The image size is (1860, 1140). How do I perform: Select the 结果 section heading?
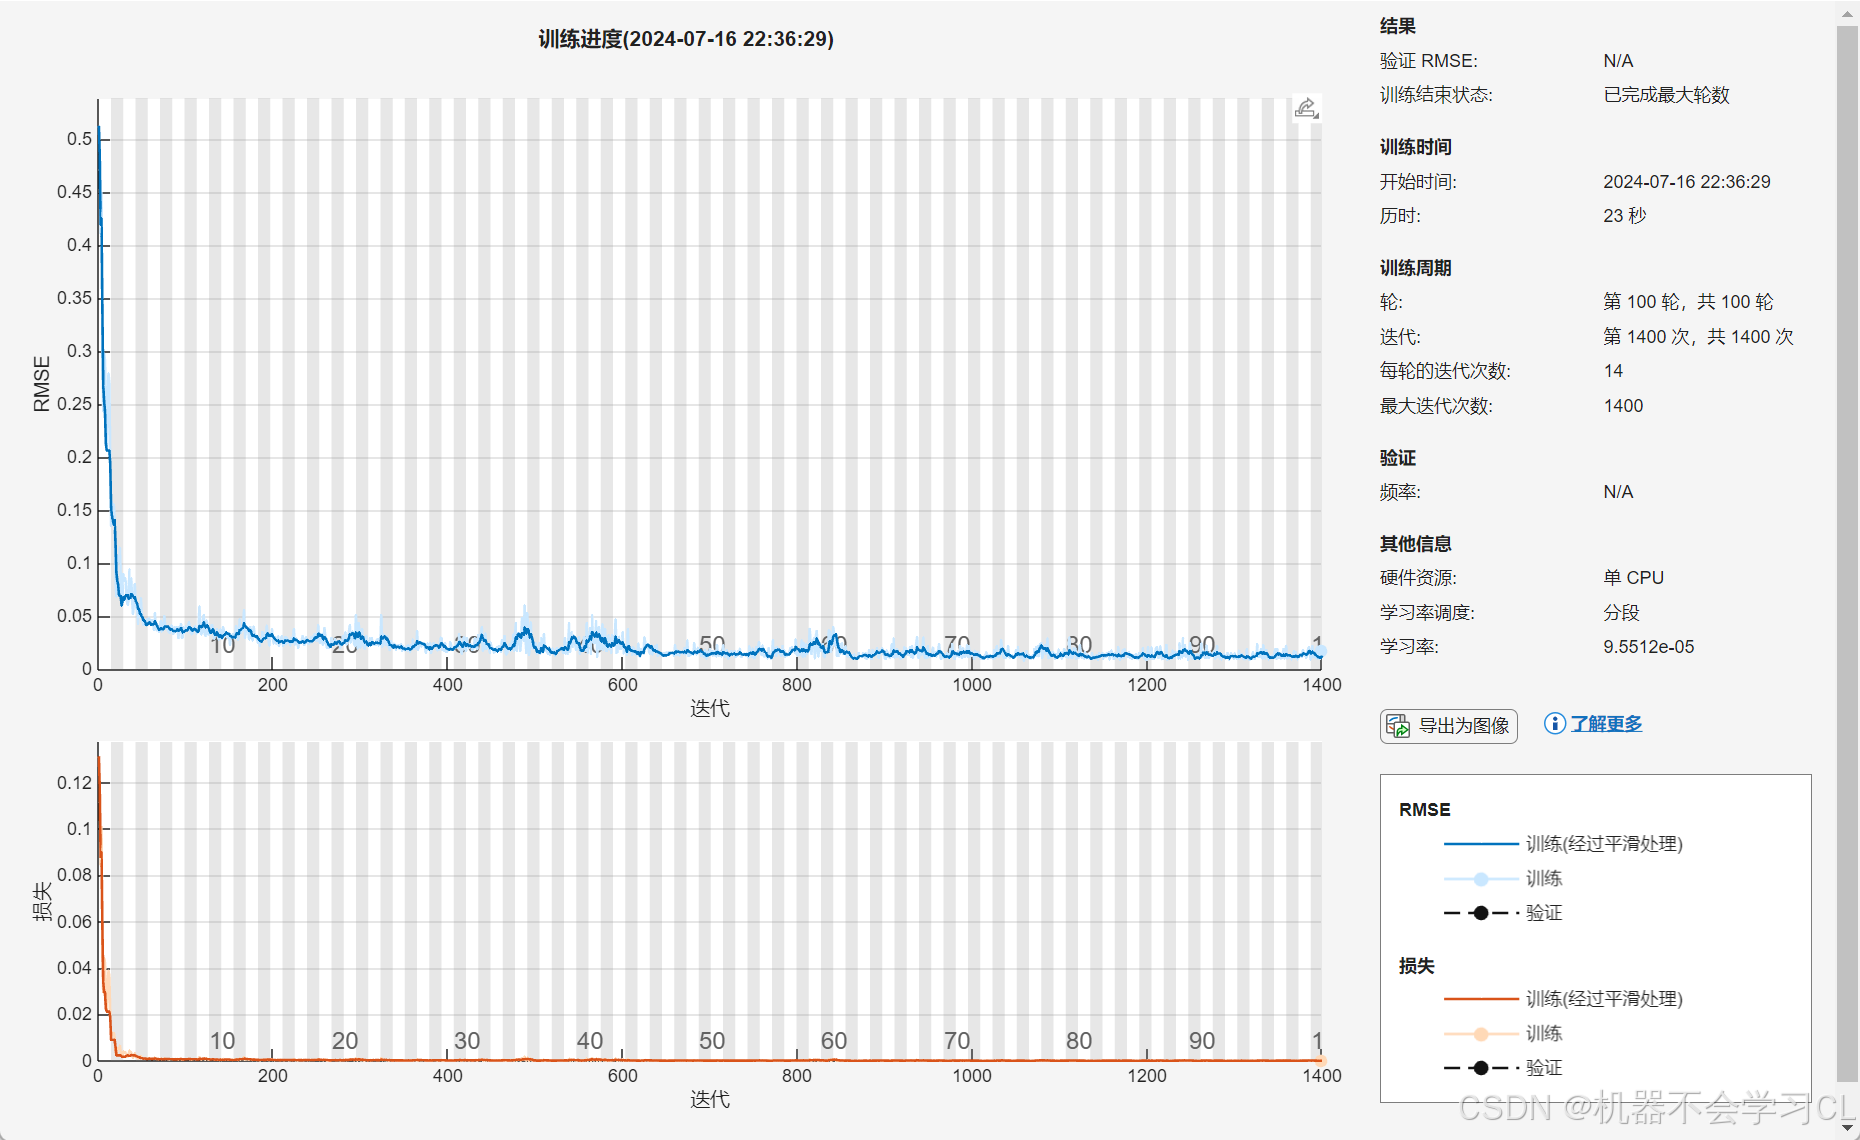tap(1397, 26)
